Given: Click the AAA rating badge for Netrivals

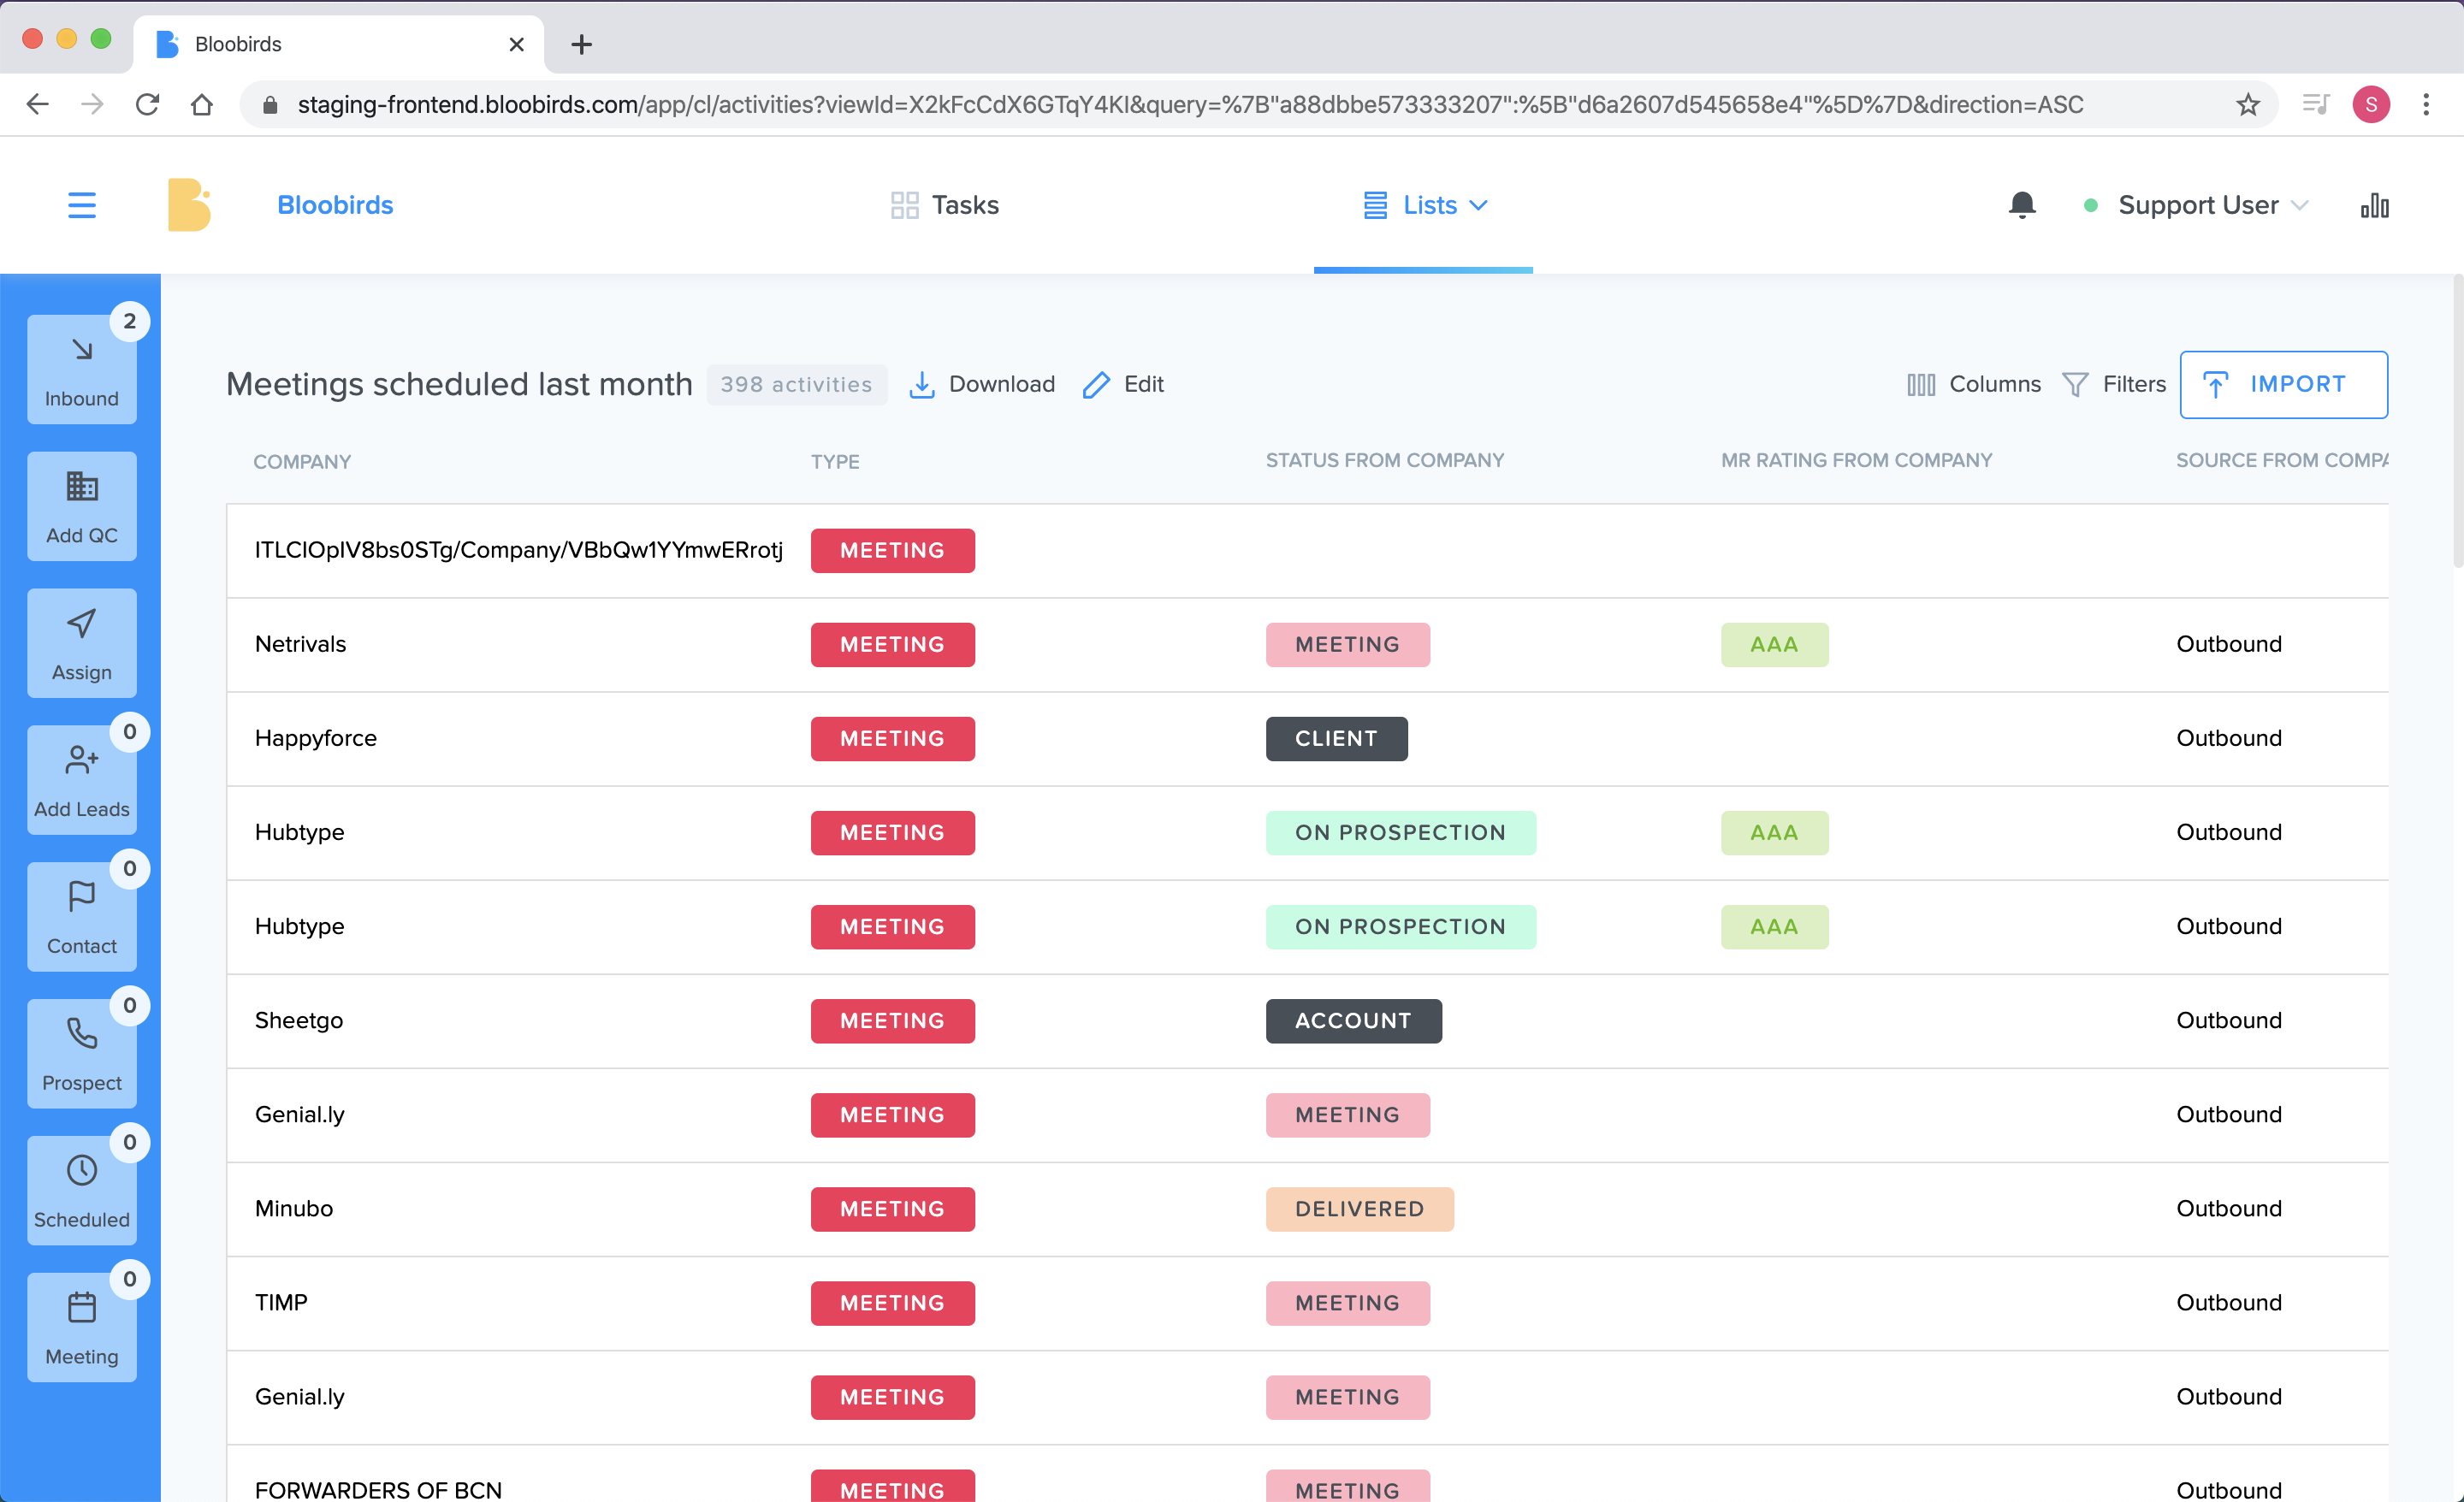Looking at the screenshot, I should 1774,645.
